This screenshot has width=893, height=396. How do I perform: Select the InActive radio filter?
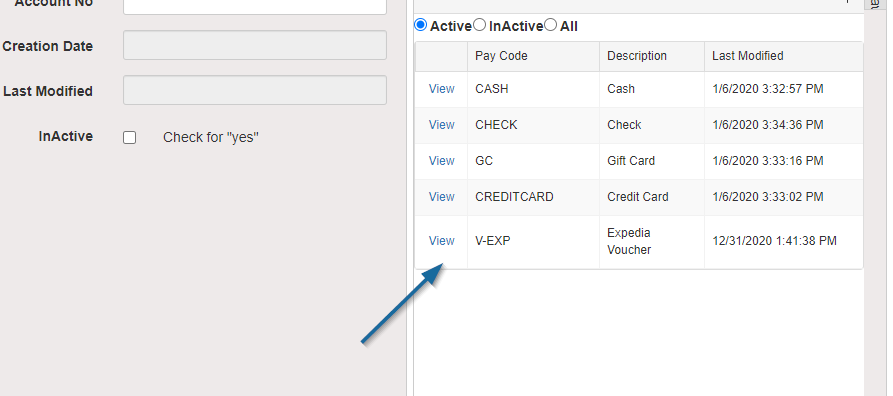tap(480, 25)
